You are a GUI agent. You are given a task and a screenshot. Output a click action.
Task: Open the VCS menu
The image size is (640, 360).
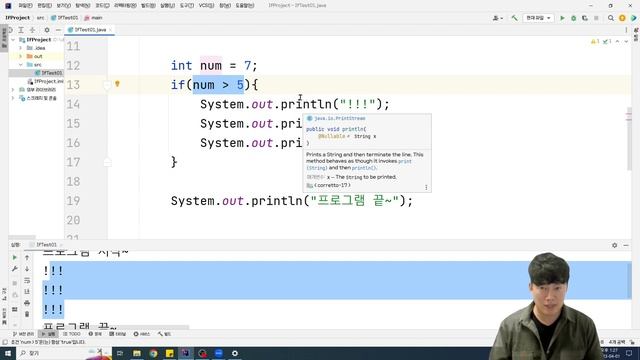point(206,6)
